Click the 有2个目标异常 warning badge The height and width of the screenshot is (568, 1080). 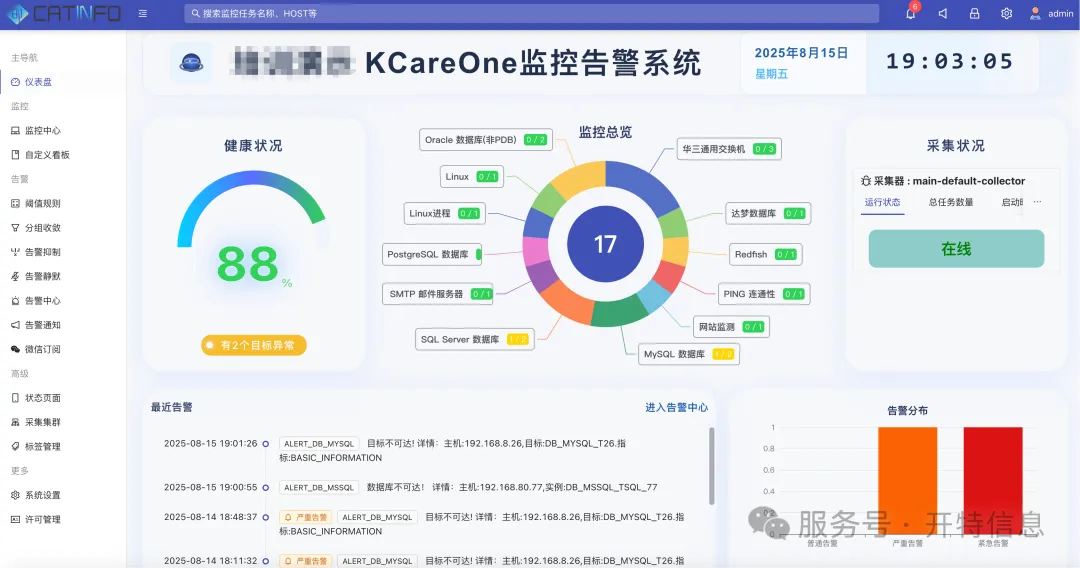[x=253, y=345]
